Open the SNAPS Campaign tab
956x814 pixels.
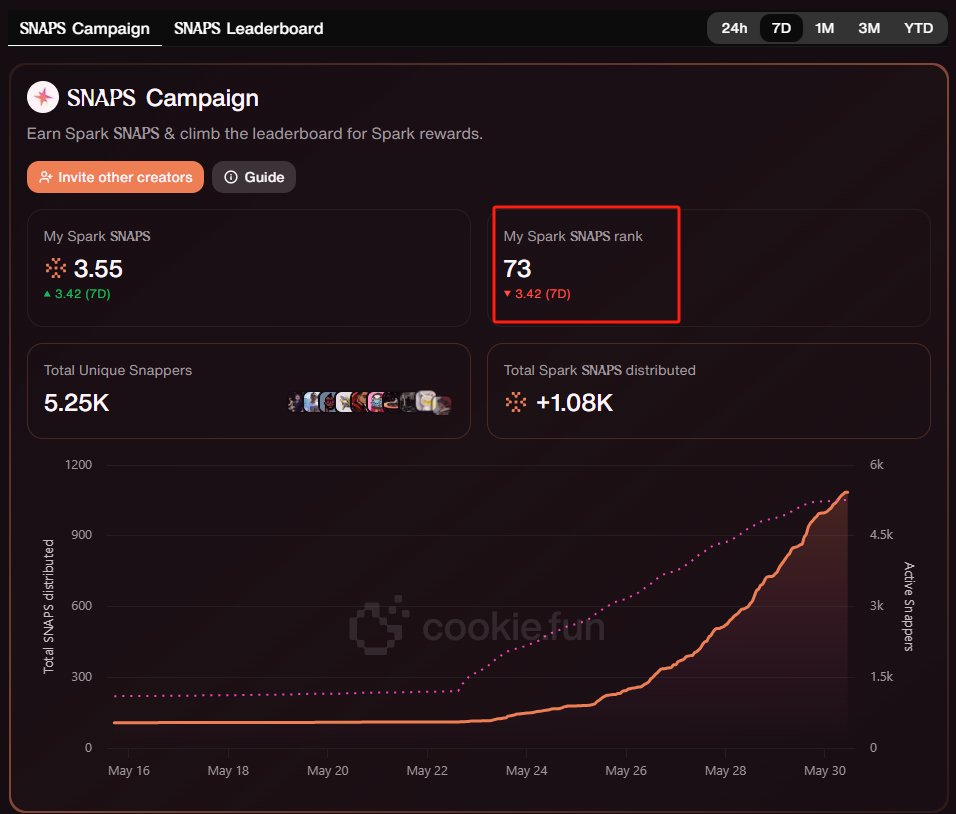click(85, 29)
